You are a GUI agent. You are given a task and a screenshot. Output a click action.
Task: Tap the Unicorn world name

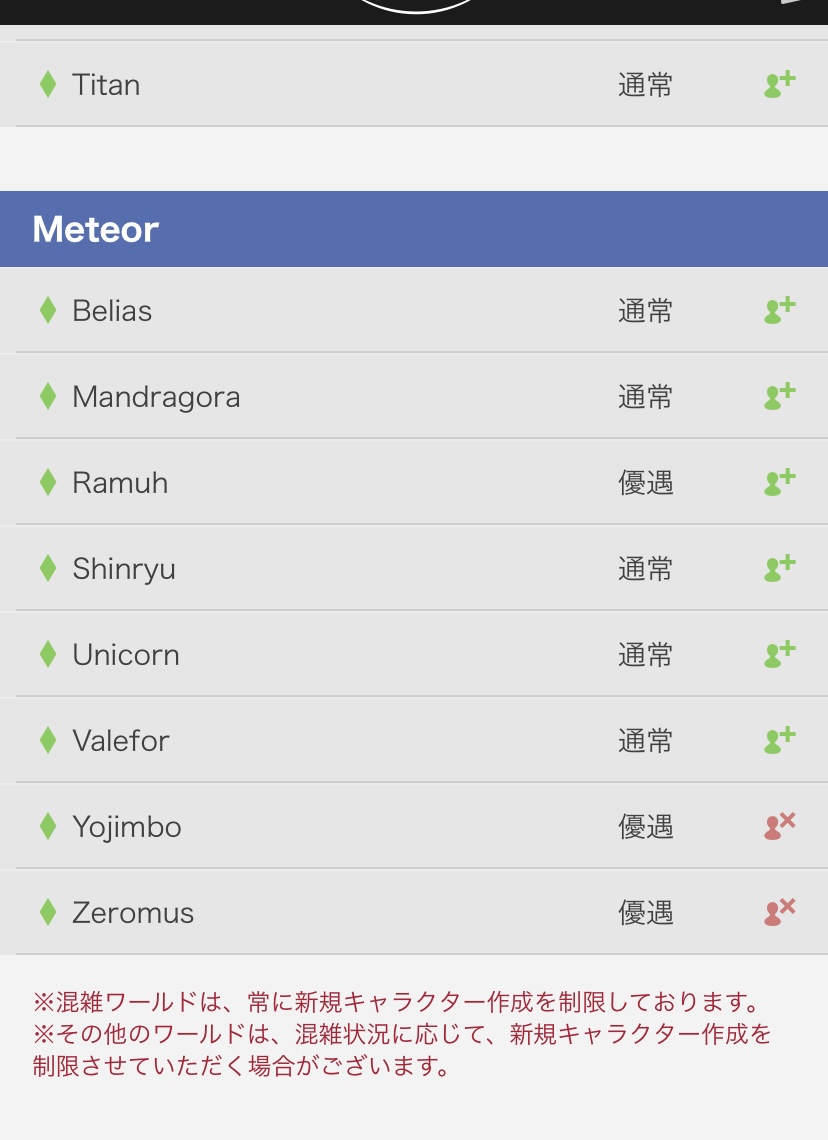pyautogui.click(x=126, y=655)
